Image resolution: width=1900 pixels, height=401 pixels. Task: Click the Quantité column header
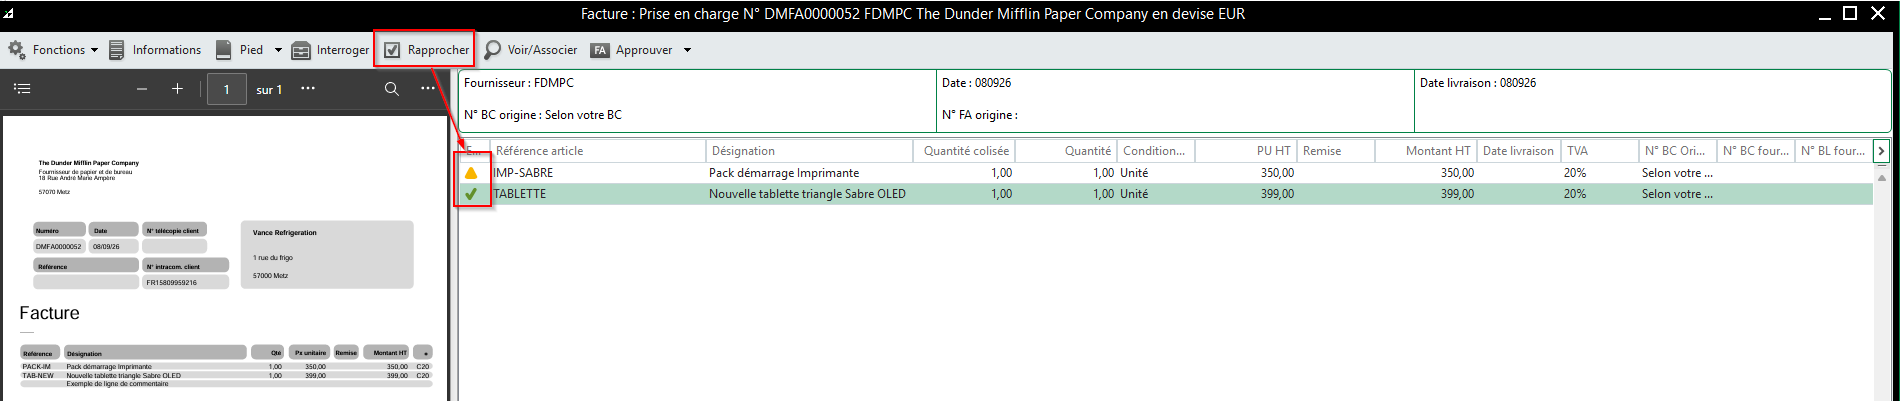[1067, 151]
